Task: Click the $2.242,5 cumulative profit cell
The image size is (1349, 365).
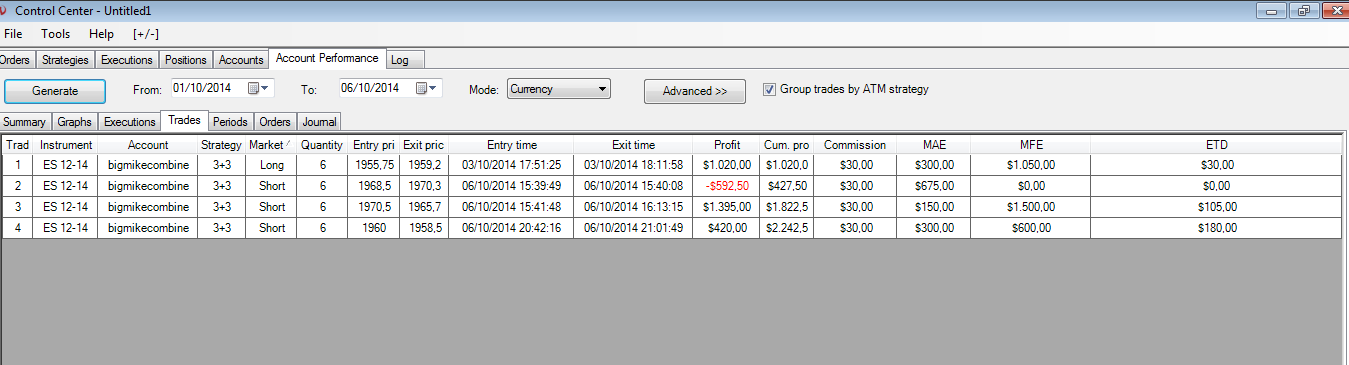Action: click(x=786, y=228)
